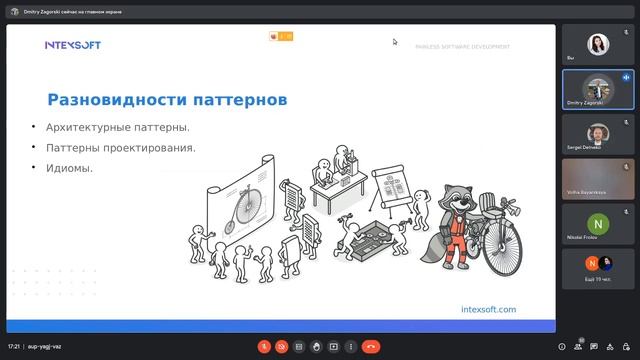Open the Ещё 19 чел. tile
640x360 pixels.
coord(598,269)
